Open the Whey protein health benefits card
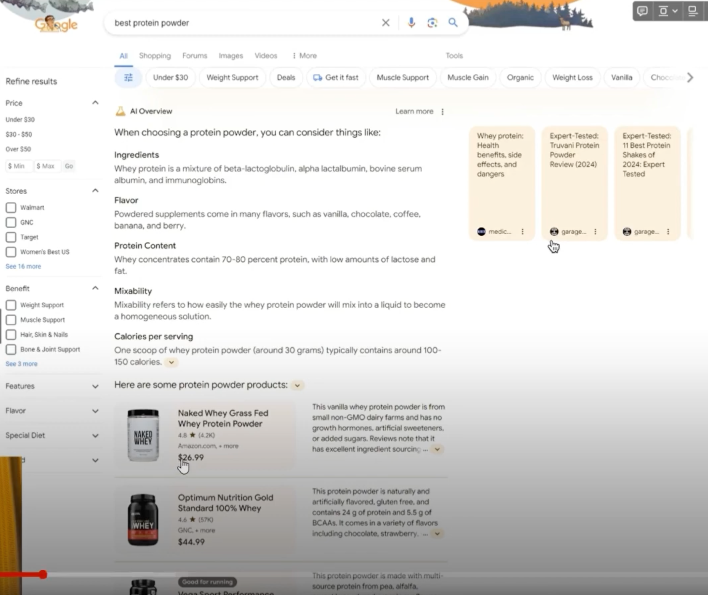This screenshot has width=708, height=595. pos(502,183)
